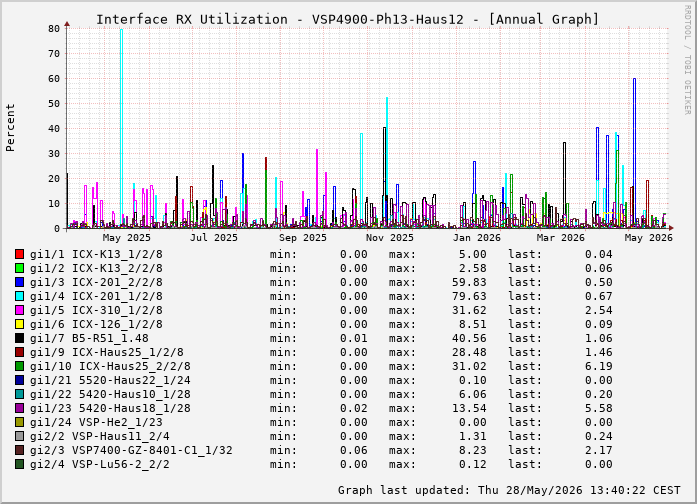Click the last value 6.19
The image size is (697, 504).
pyautogui.click(x=599, y=366)
